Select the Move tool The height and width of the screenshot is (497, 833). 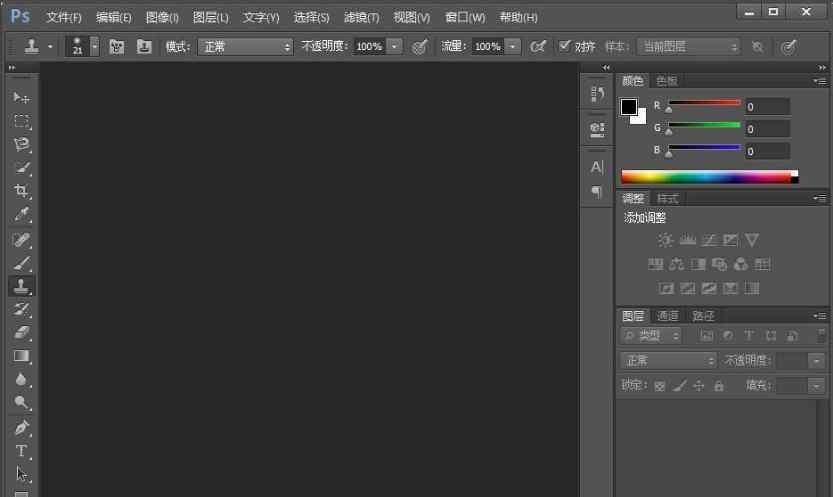[21, 98]
